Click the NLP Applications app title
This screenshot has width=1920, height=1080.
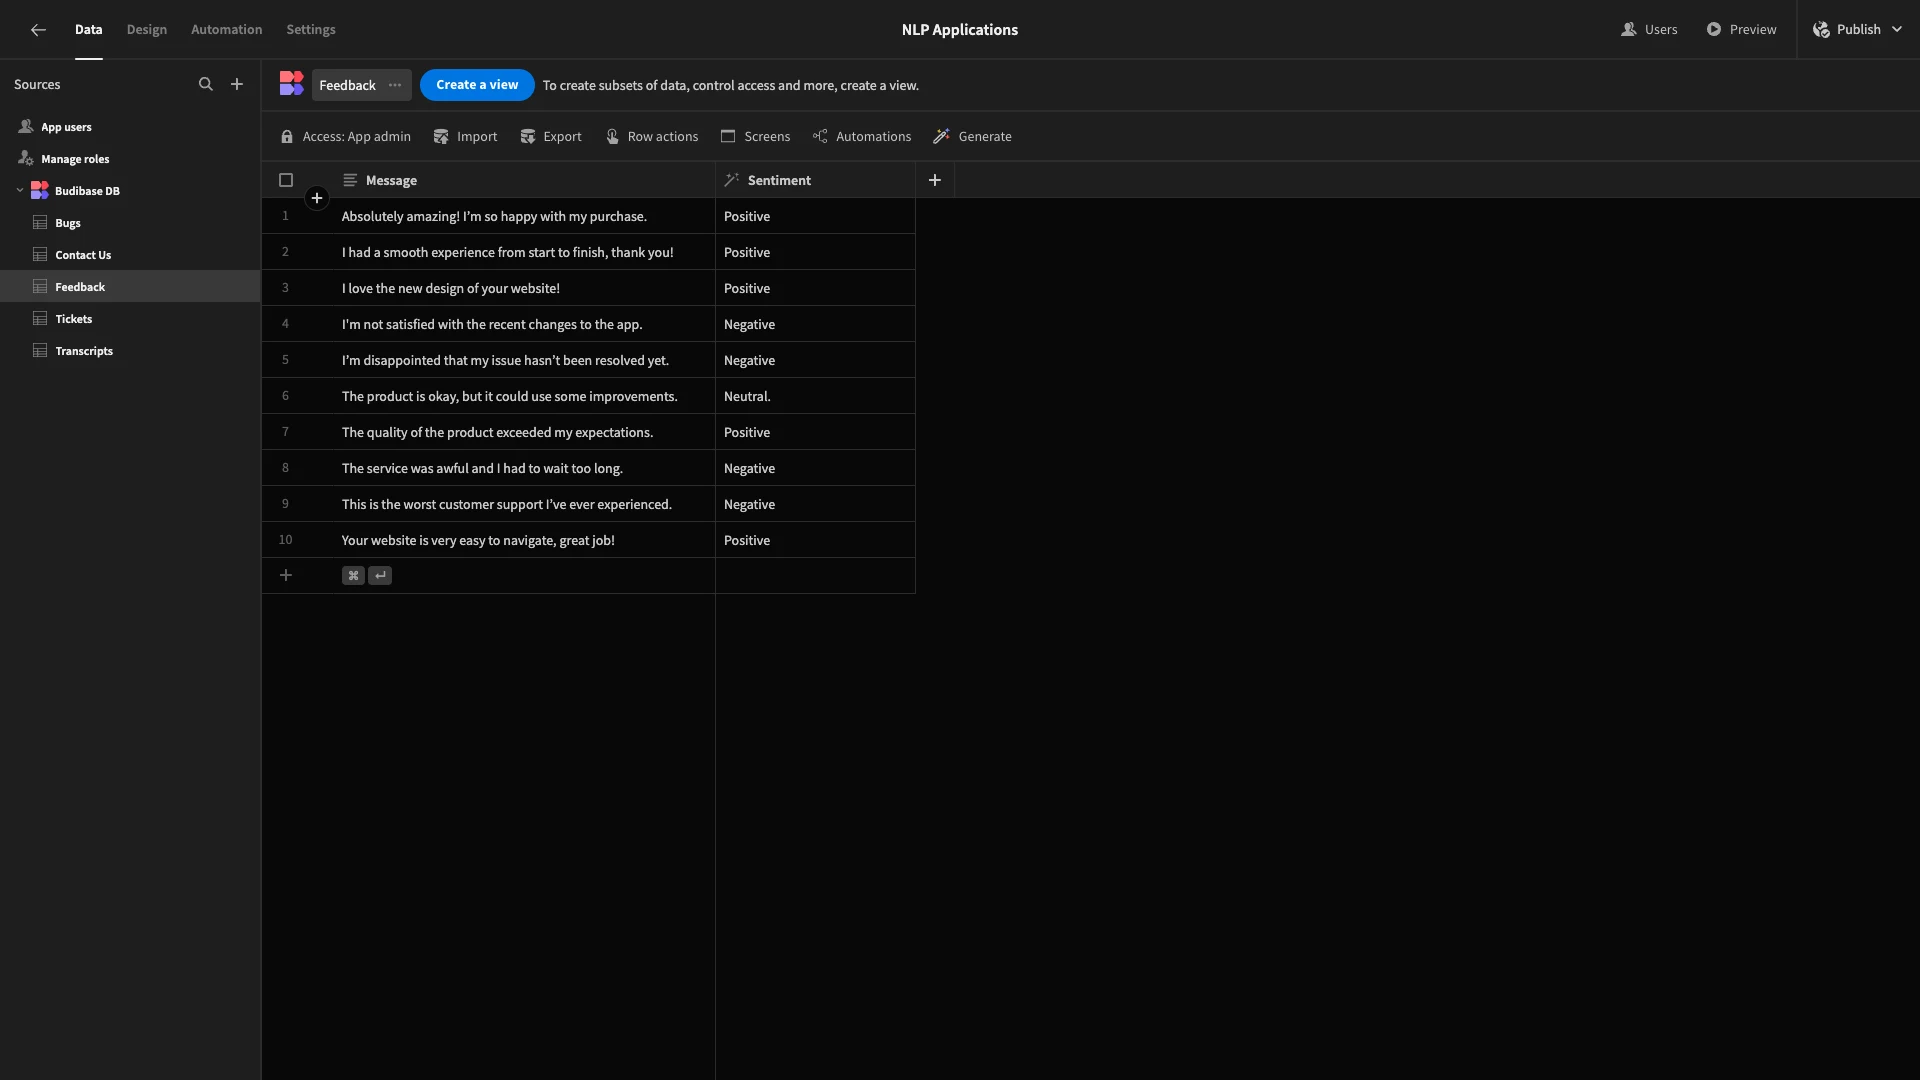coord(960,30)
